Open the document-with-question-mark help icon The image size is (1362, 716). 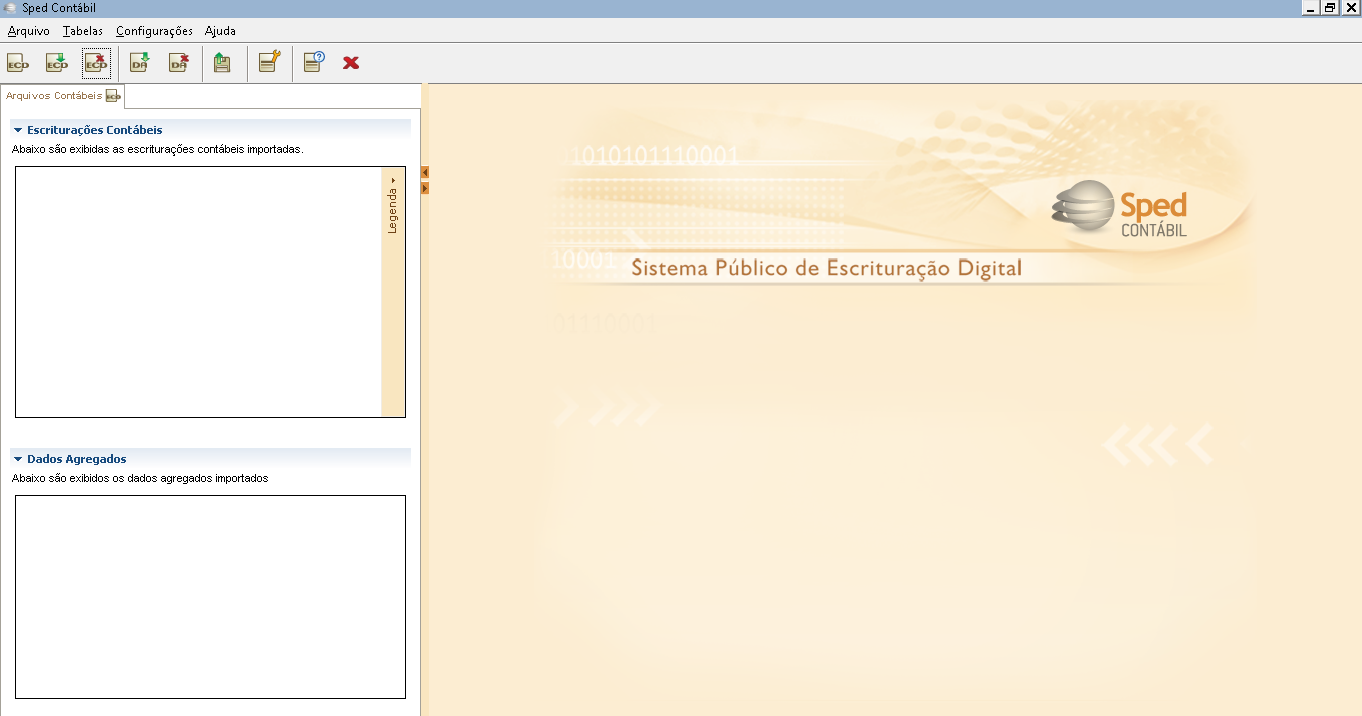[314, 63]
